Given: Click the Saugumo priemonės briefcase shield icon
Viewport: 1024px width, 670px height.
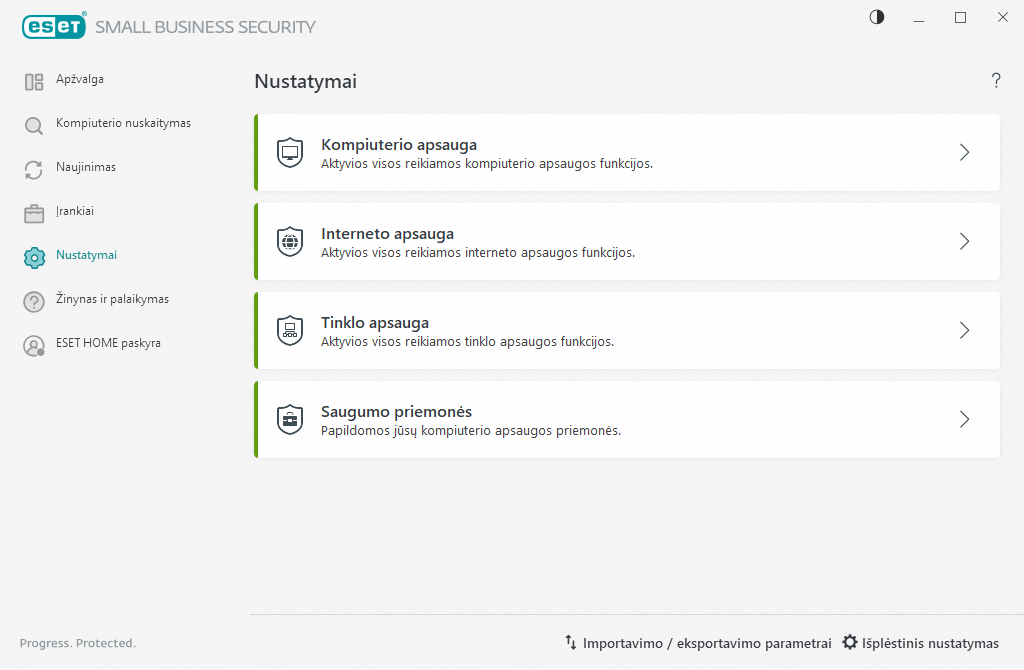Looking at the screenshot, I should pos(289,420).
